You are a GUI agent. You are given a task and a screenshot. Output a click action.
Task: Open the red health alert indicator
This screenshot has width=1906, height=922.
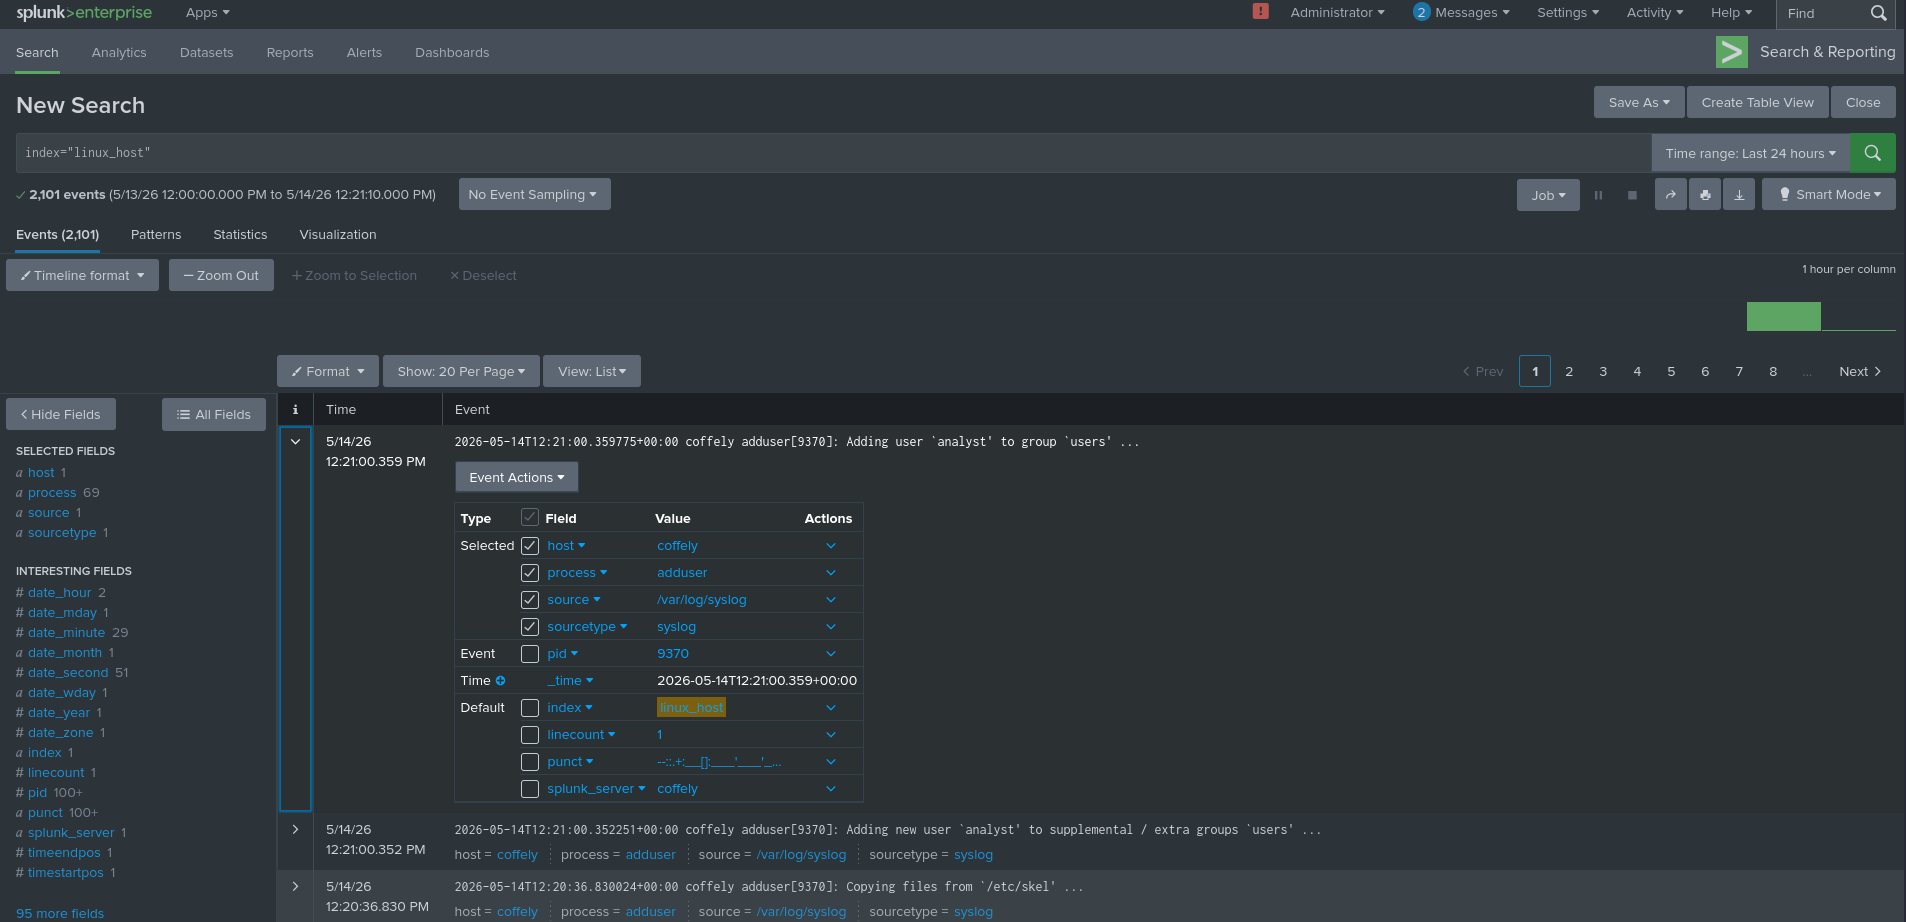pos(1260,11)
